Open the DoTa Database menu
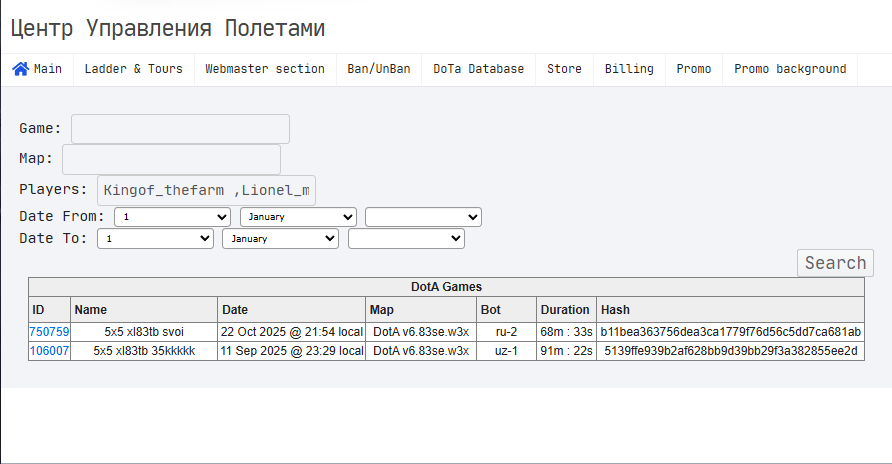The height and width of the screenshot is (464, 892). [x=478, y=69]
